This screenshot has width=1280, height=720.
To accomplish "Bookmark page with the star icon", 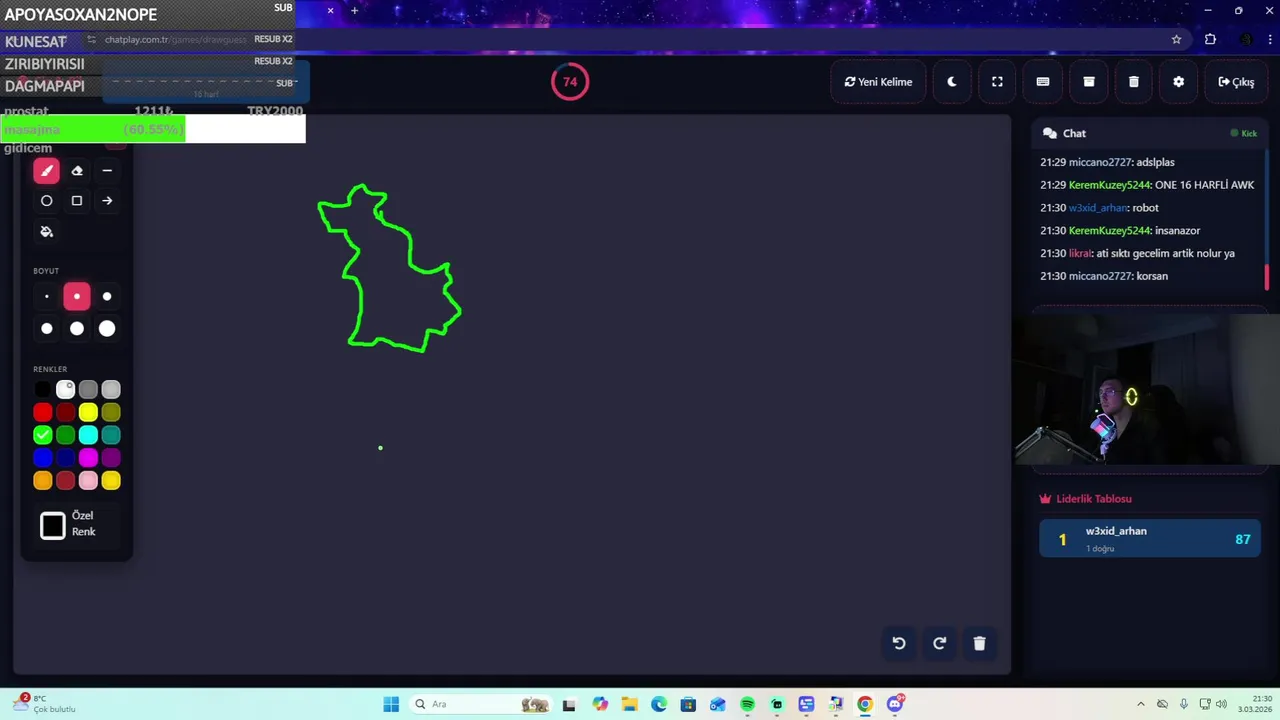I will [1176, 39].
